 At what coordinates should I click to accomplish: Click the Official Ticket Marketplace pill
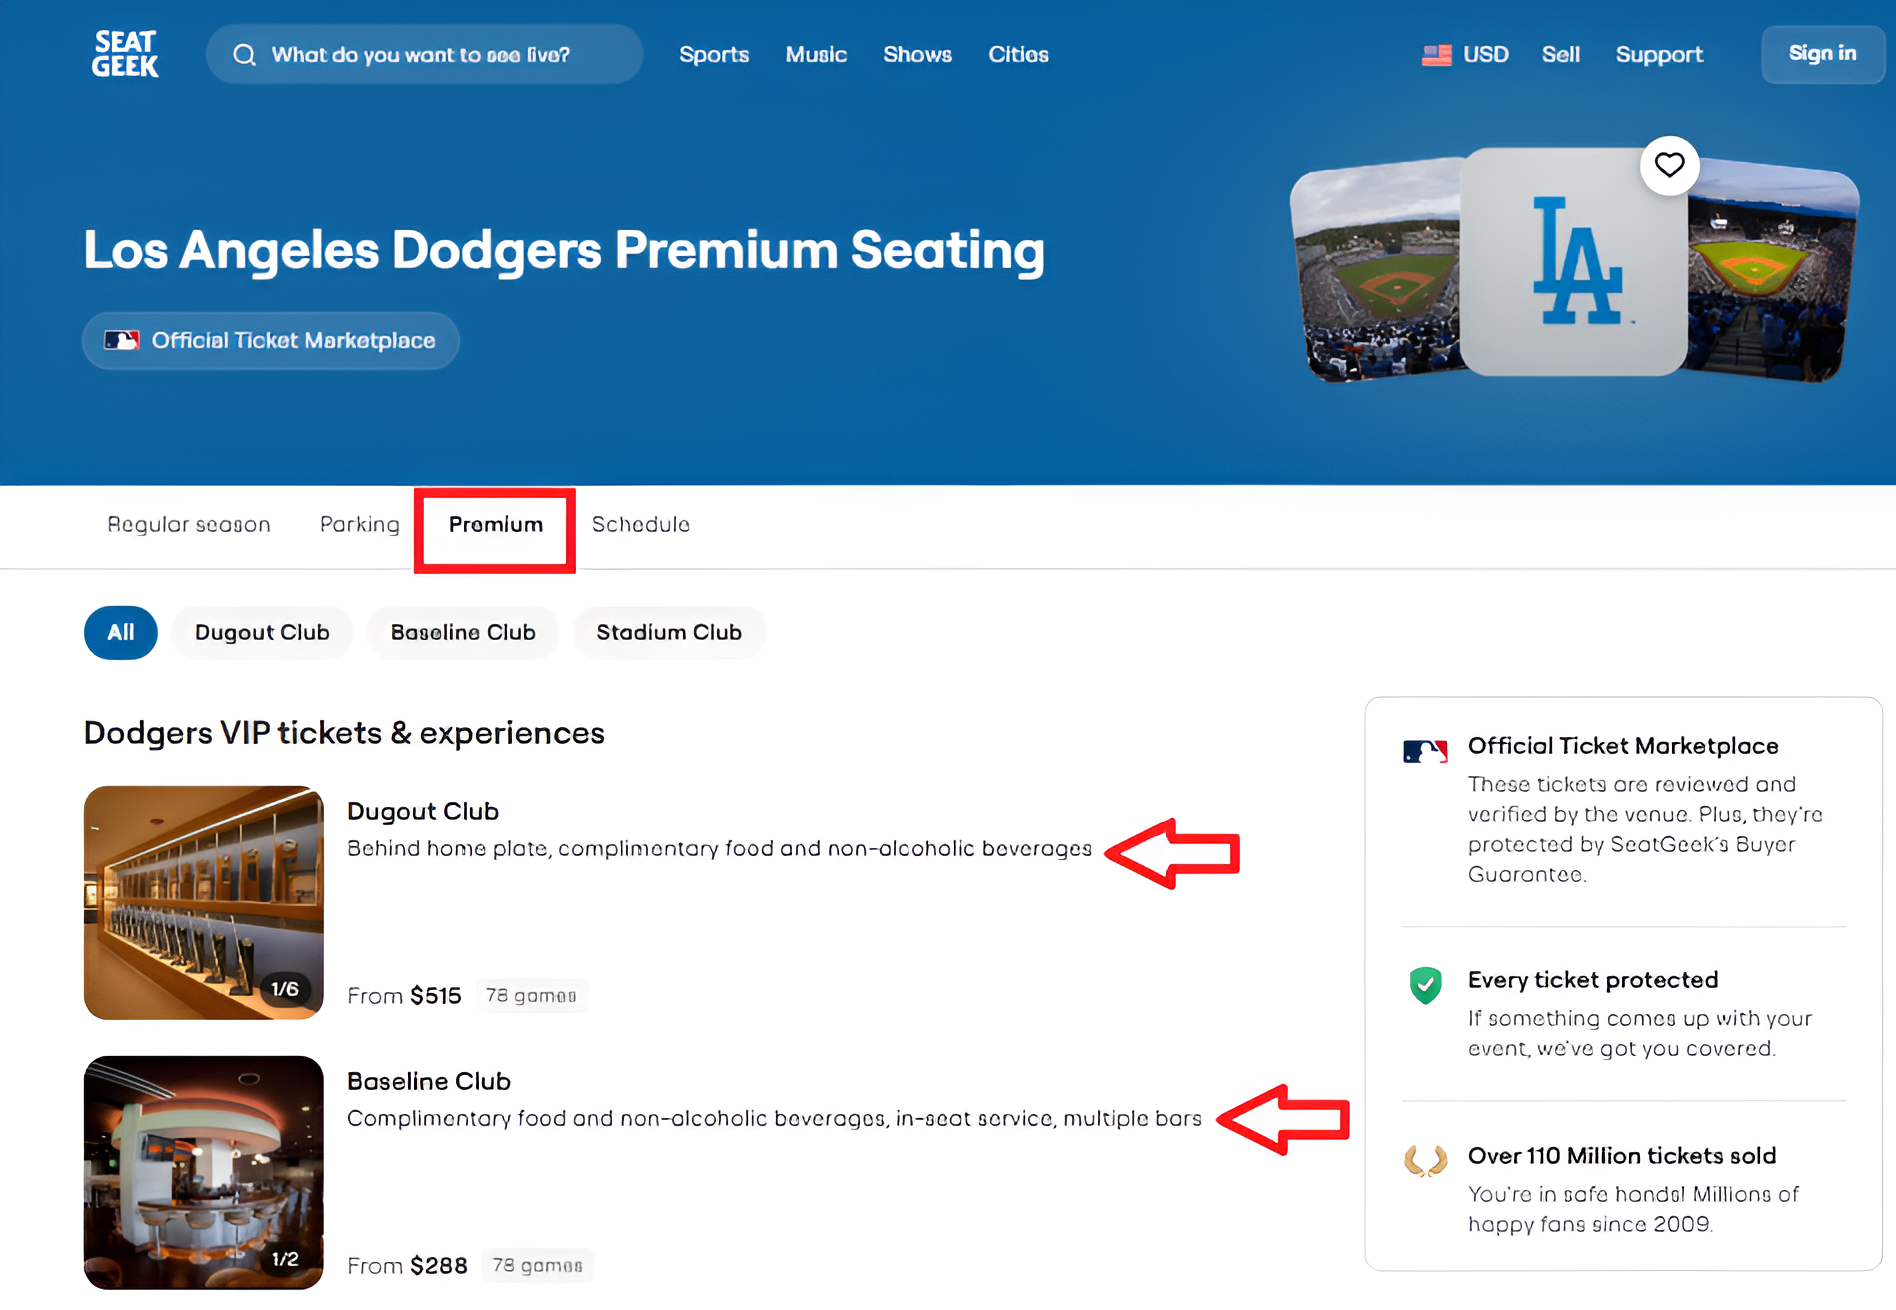pos(271,341)
